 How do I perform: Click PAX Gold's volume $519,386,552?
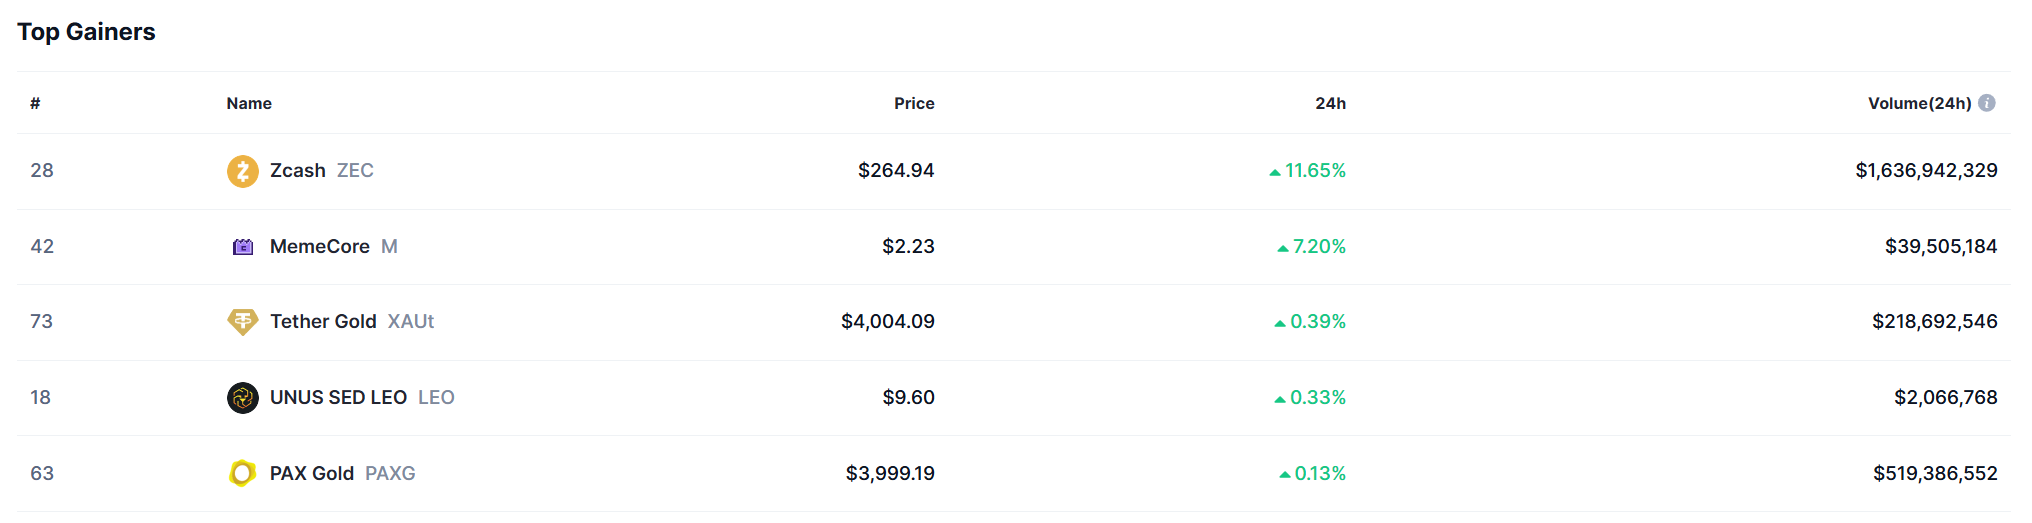coord(1935,474)
